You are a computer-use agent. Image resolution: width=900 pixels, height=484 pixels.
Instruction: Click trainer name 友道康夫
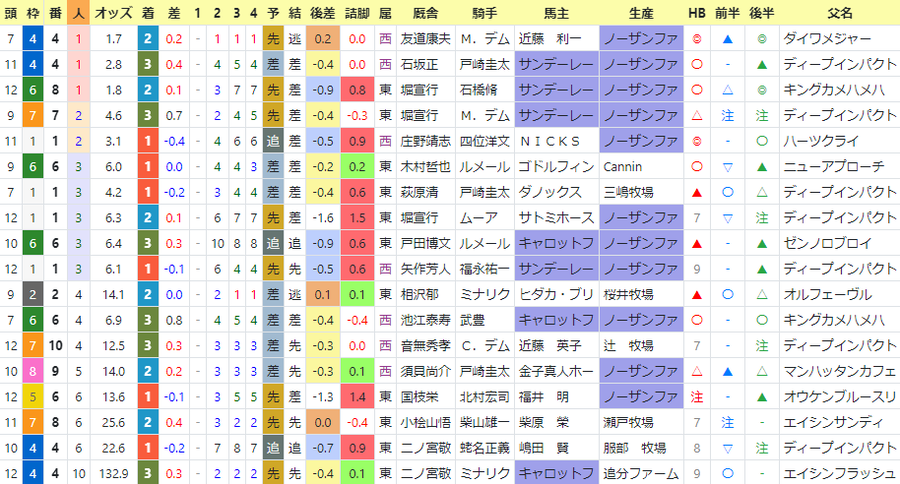coord(425,38)
